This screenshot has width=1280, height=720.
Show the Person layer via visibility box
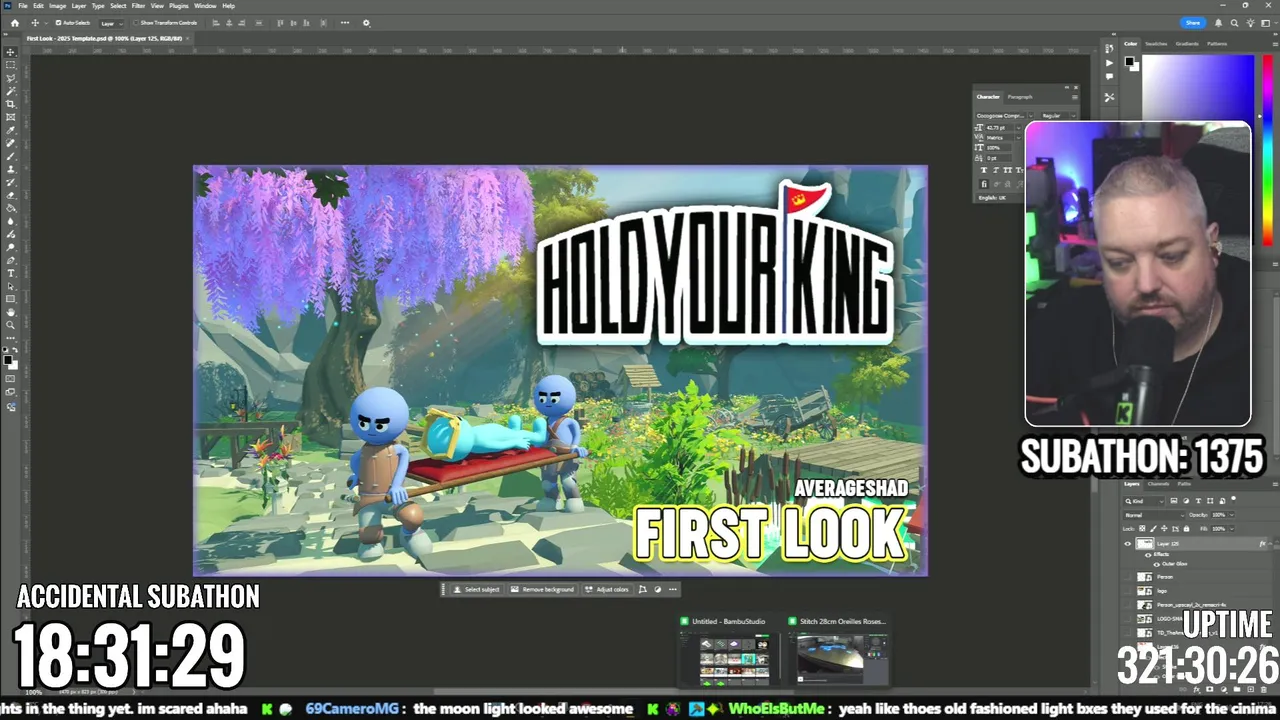(1128, 577)
